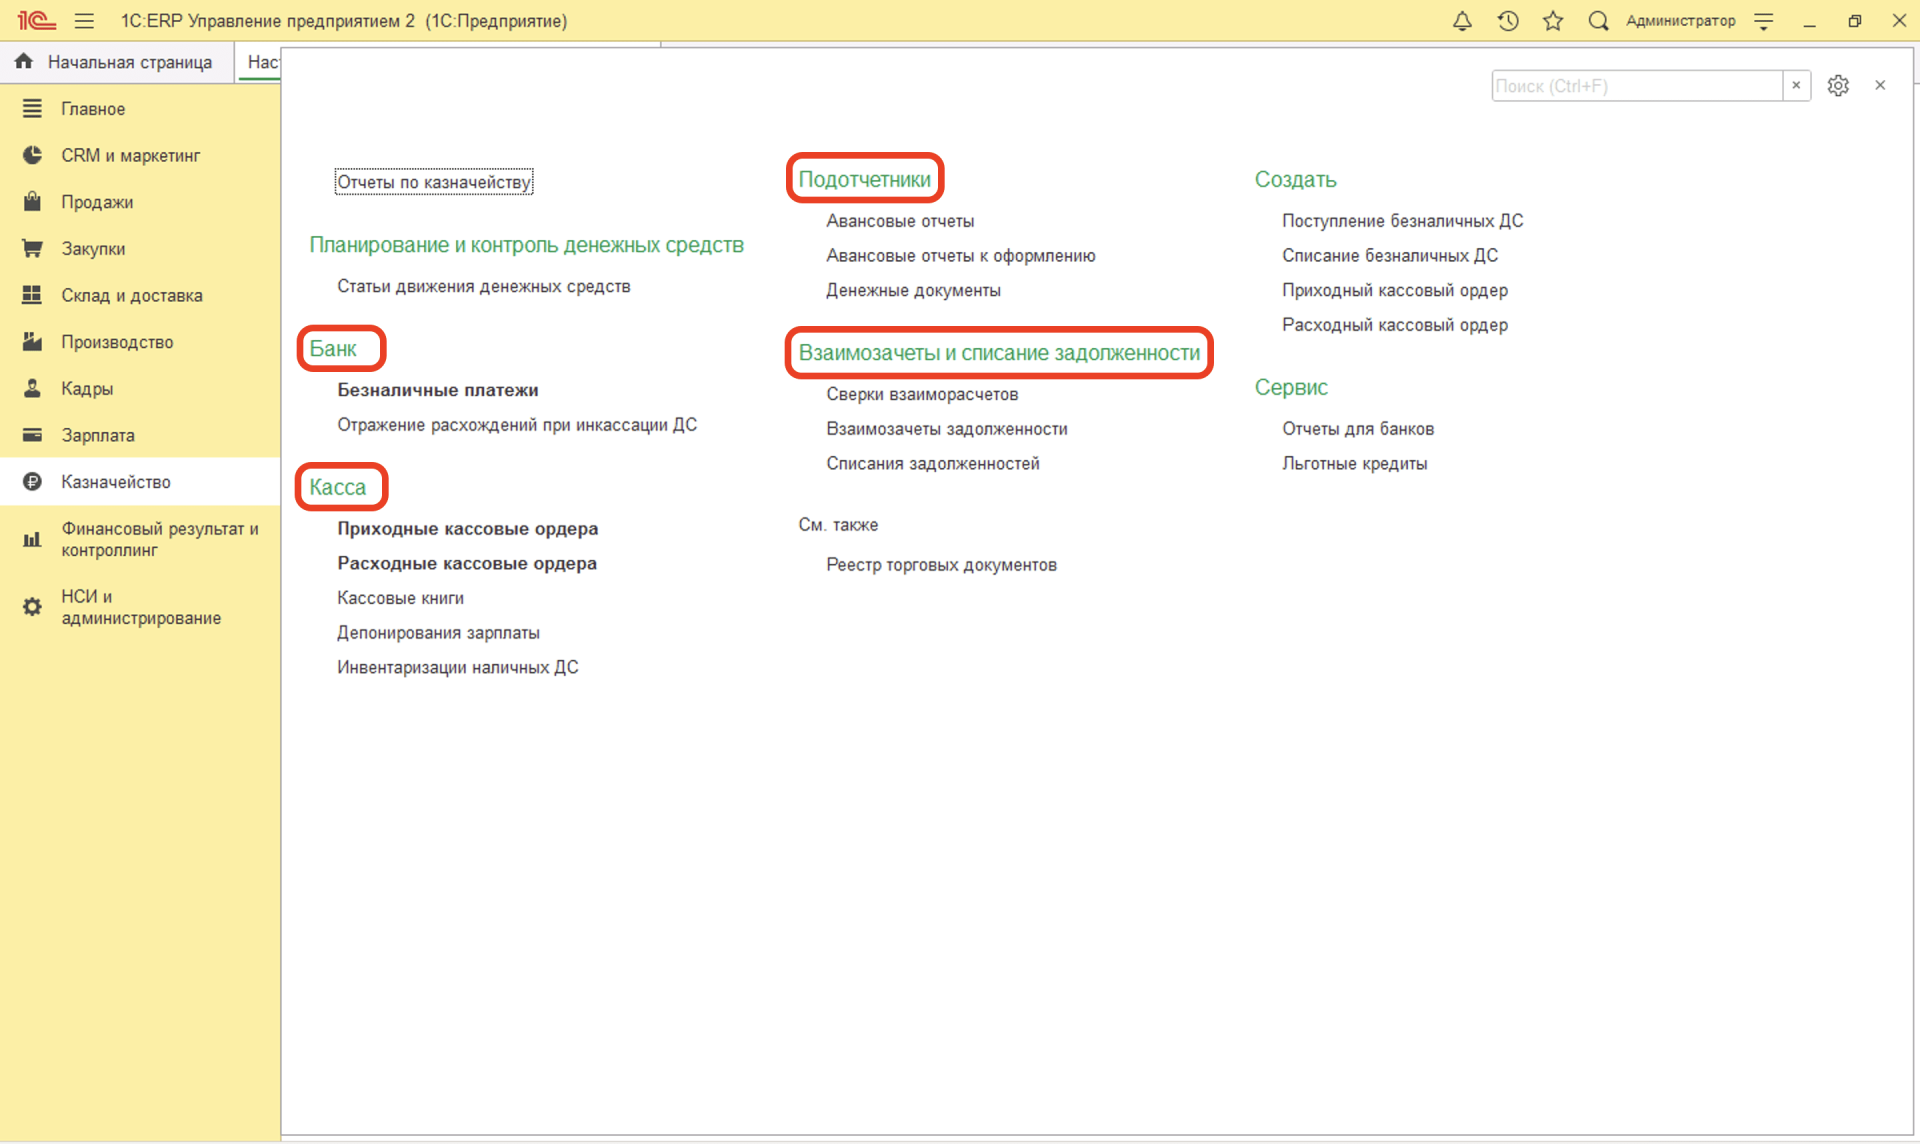Click the global search magnifier icon
Screen dimensions: 1920x1144
(1598, 21)
